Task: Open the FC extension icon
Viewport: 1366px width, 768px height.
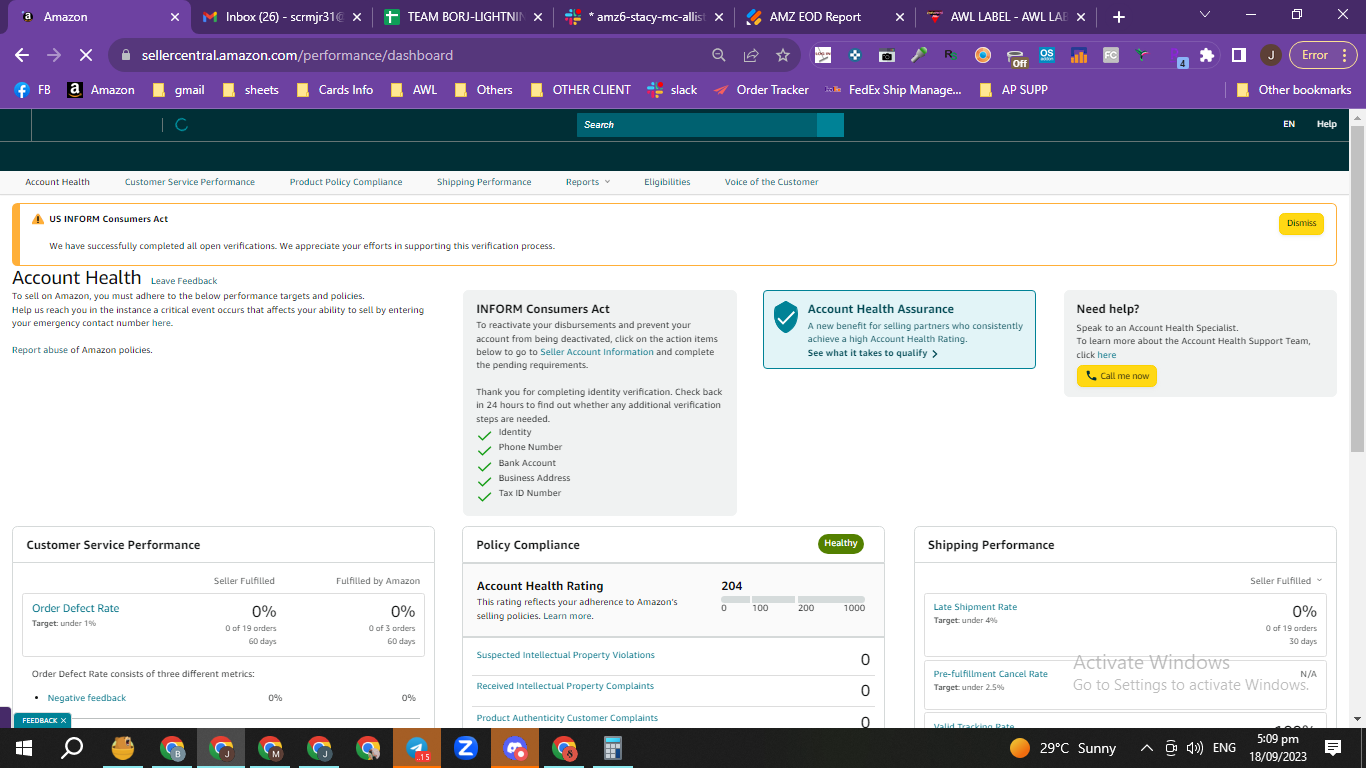Action: [x=1111, y=55]
